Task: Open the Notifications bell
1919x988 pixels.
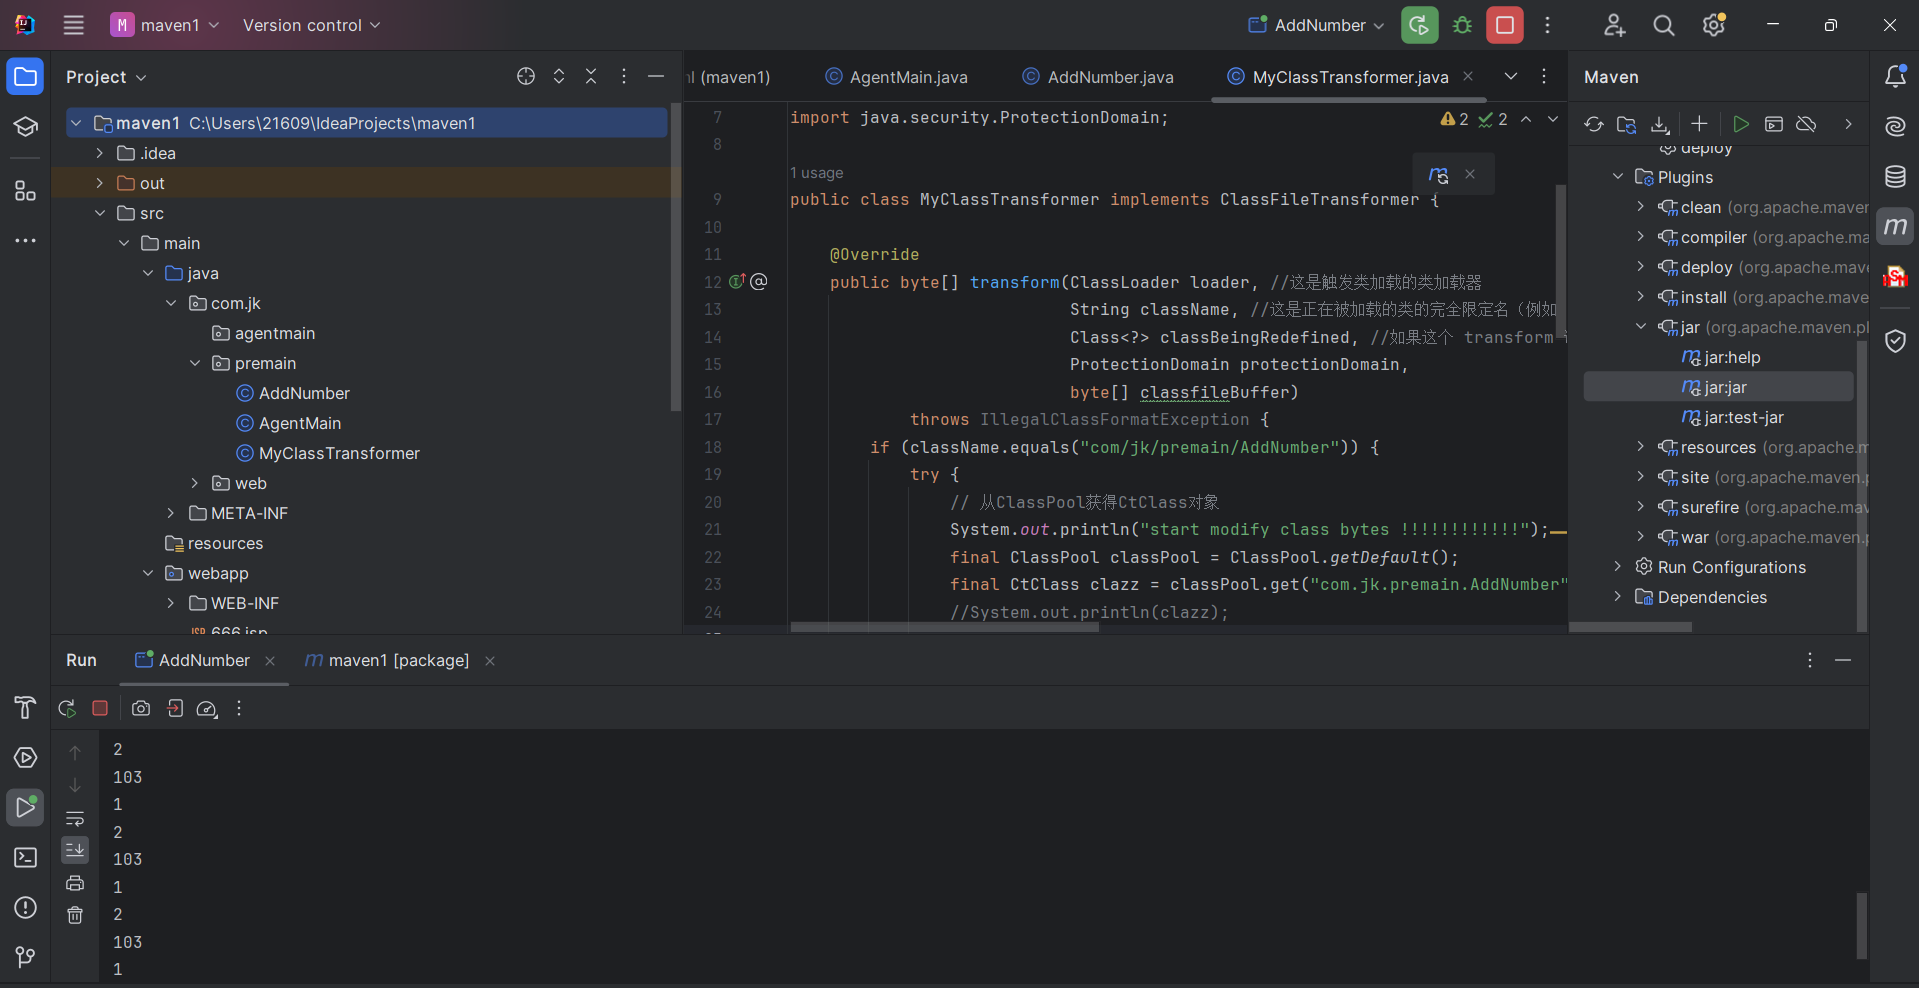Action: pyautogui.click(x=1895, y=76)
